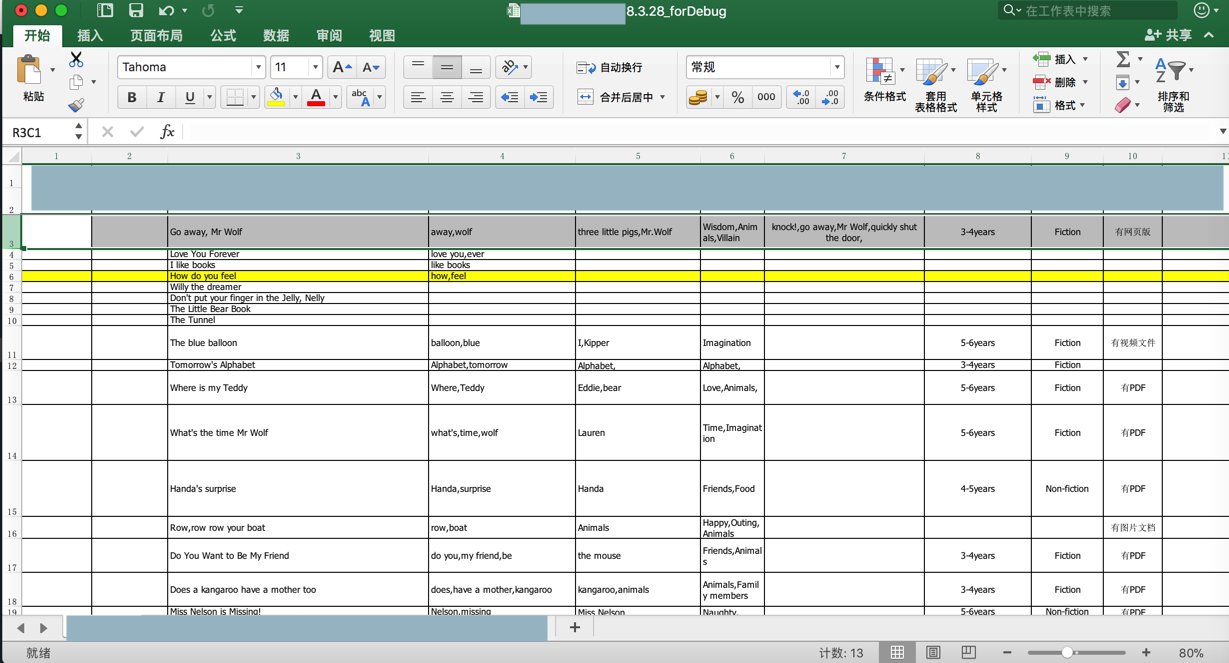
Task: Open the number format dropdown showing 常规
Action: pos(836,67)
